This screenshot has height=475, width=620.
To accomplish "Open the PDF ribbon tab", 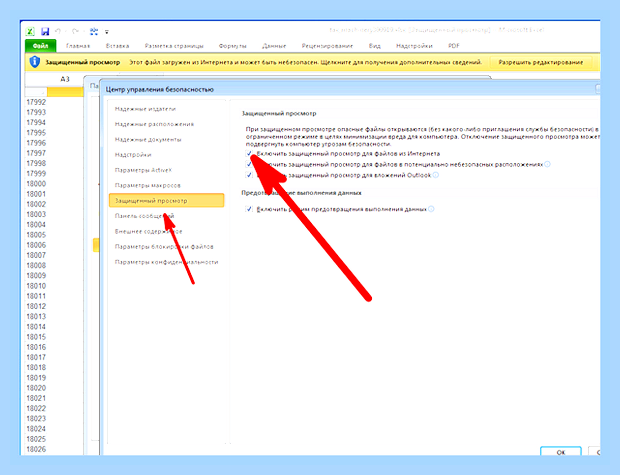I will [454, 46].
